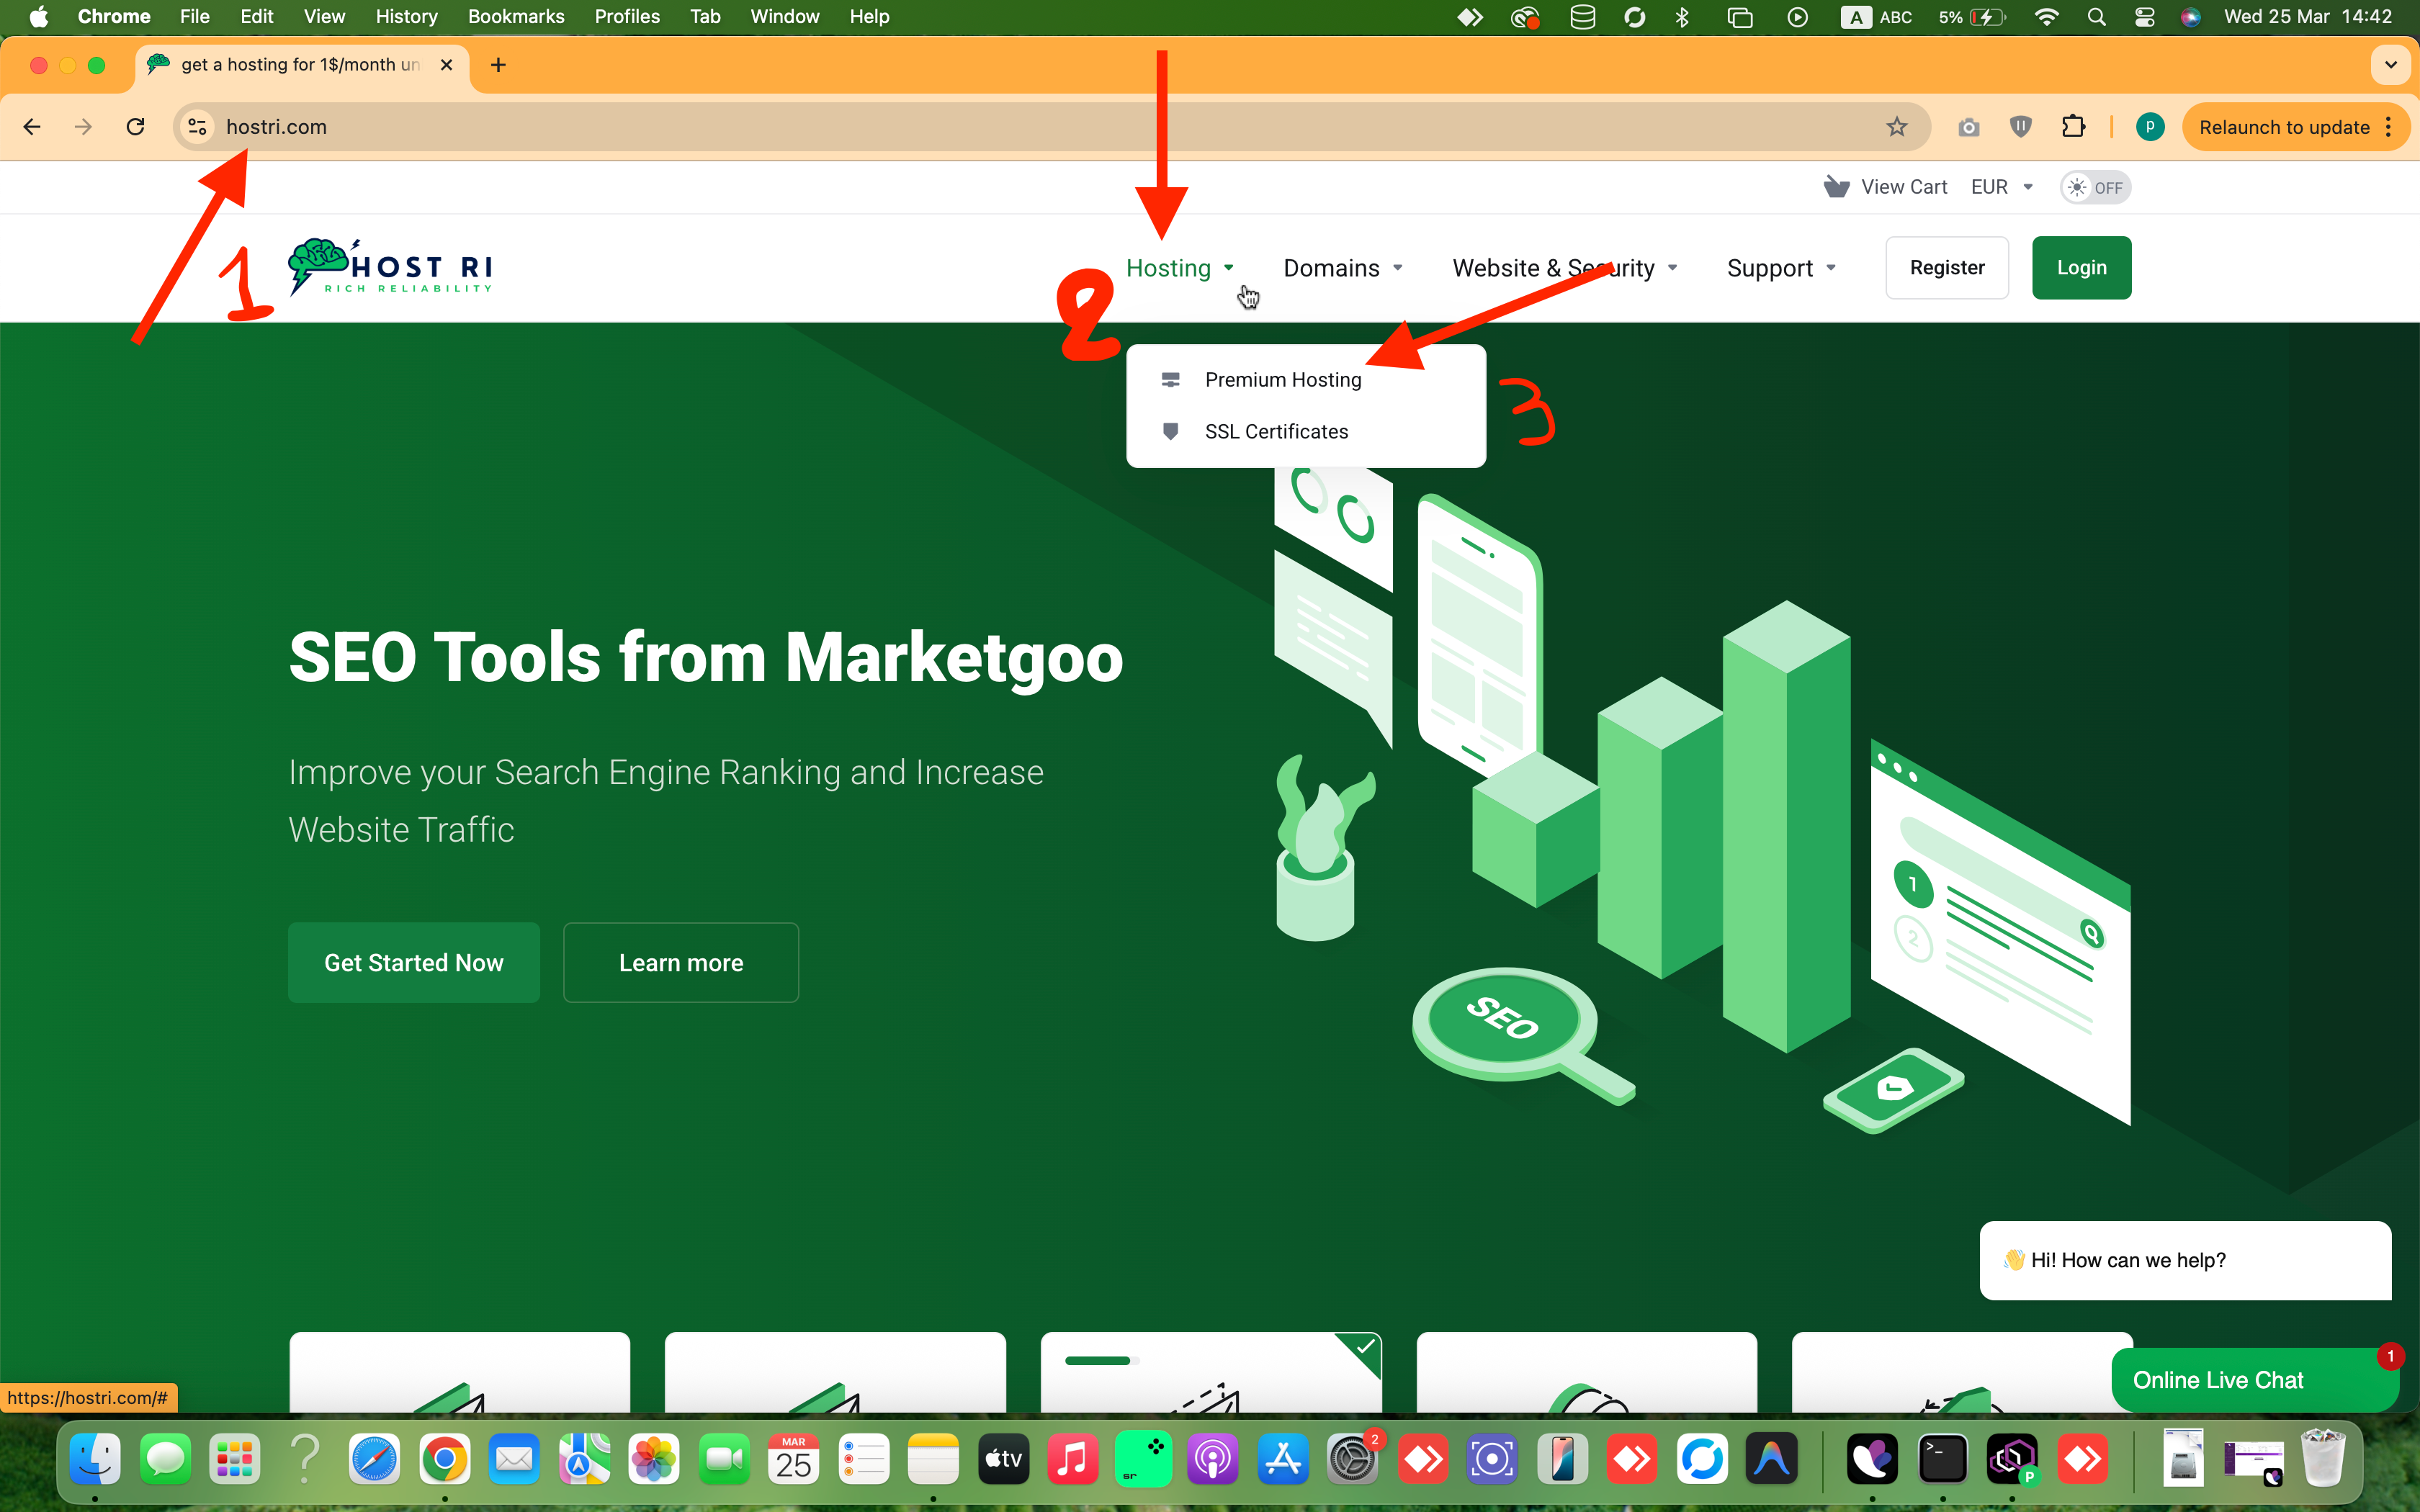
Task: Click the Get Started Now button
Action: click(413, 962)
